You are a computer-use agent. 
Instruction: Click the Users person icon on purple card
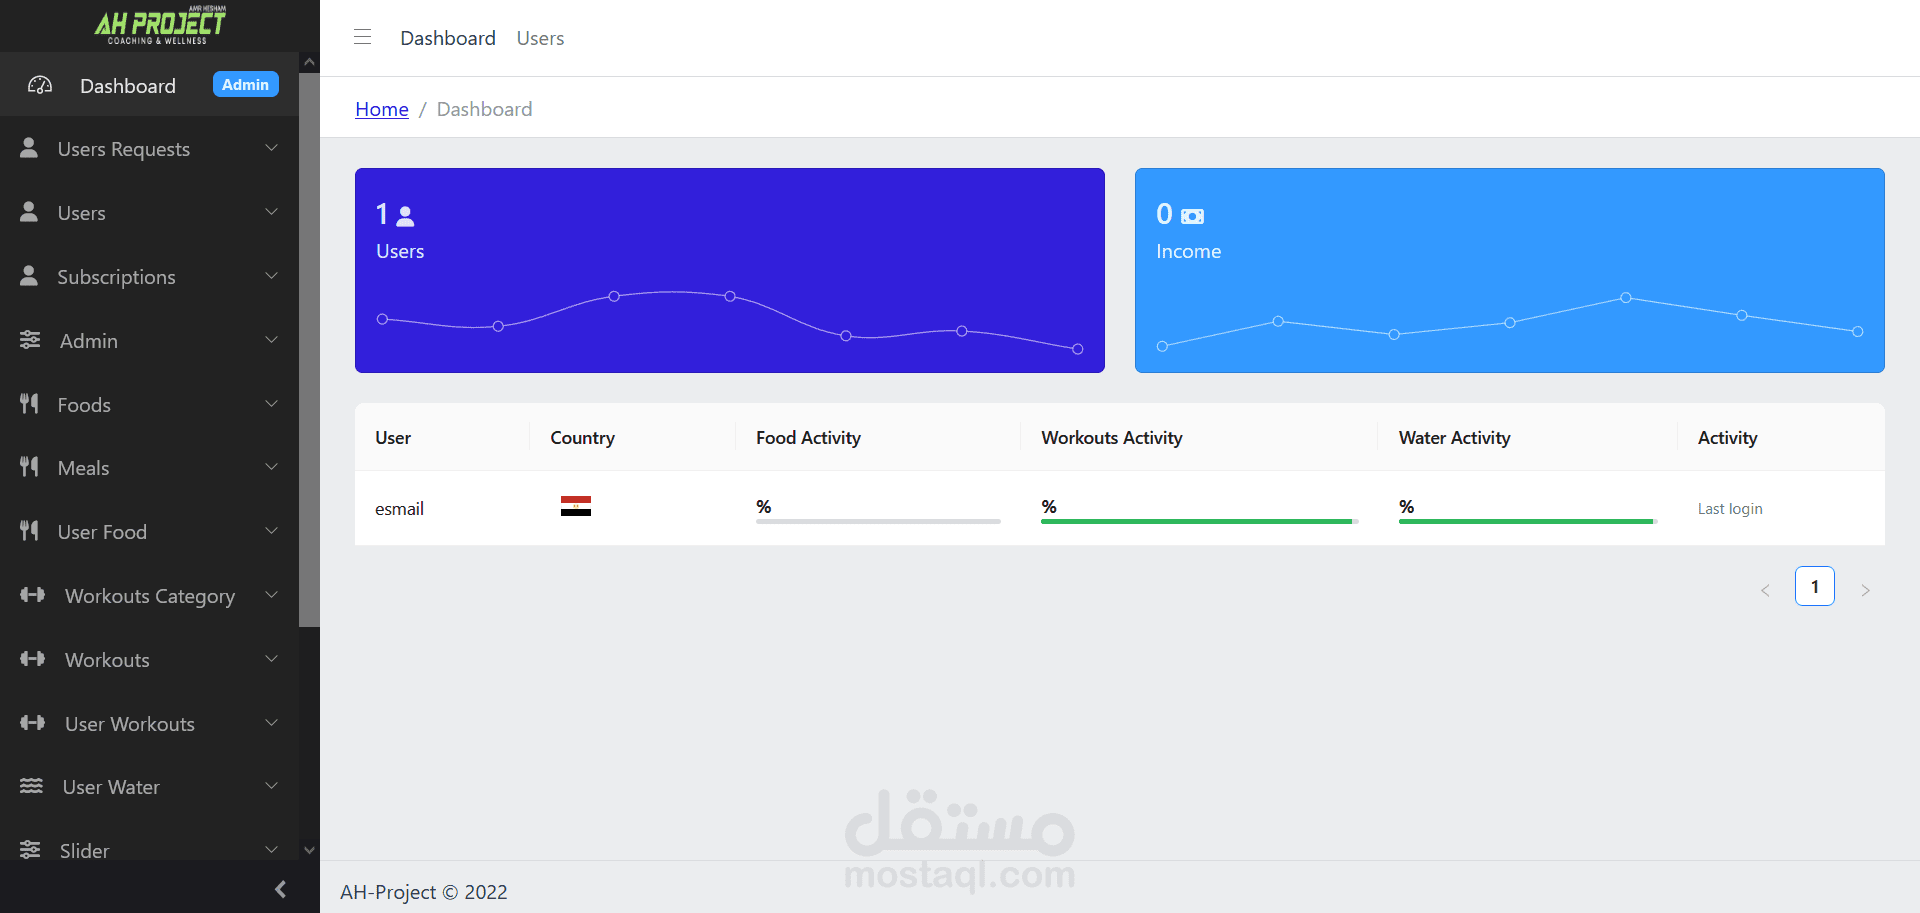tap(404, 214)
